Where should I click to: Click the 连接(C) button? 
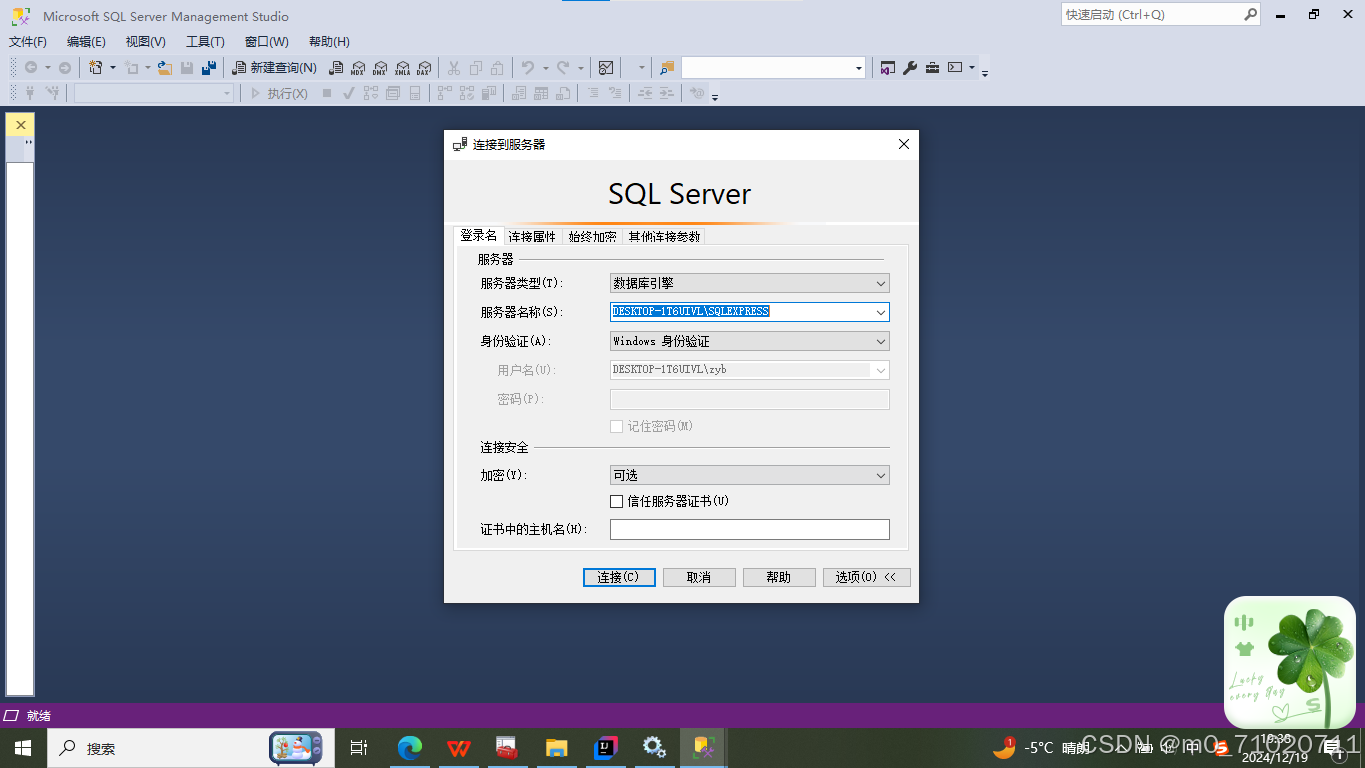[x=619, y=578]
